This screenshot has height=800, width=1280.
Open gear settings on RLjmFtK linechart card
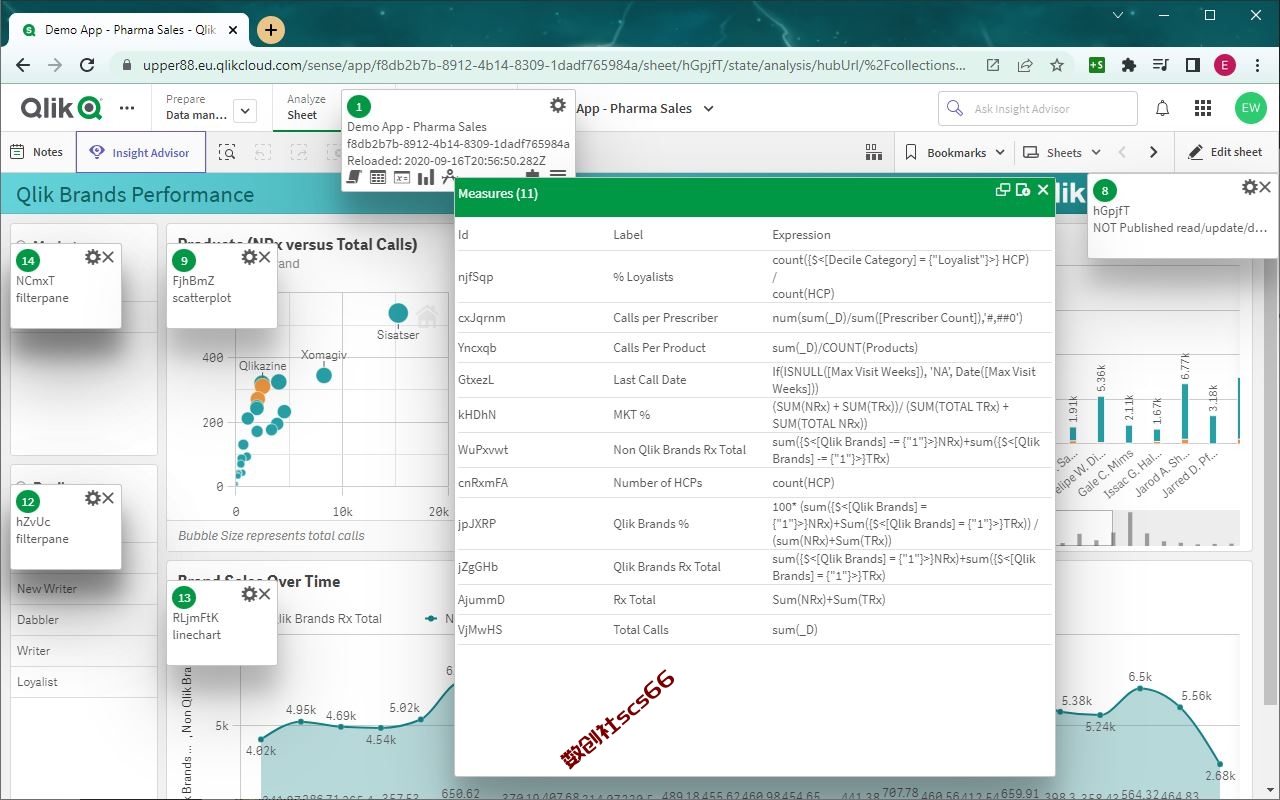250,594
